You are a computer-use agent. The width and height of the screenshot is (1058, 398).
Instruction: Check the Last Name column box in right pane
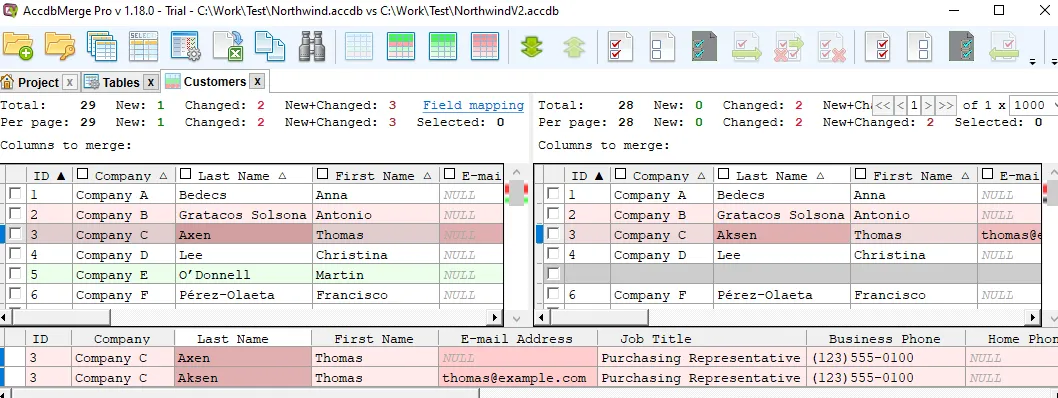click(x=723, y=174)
